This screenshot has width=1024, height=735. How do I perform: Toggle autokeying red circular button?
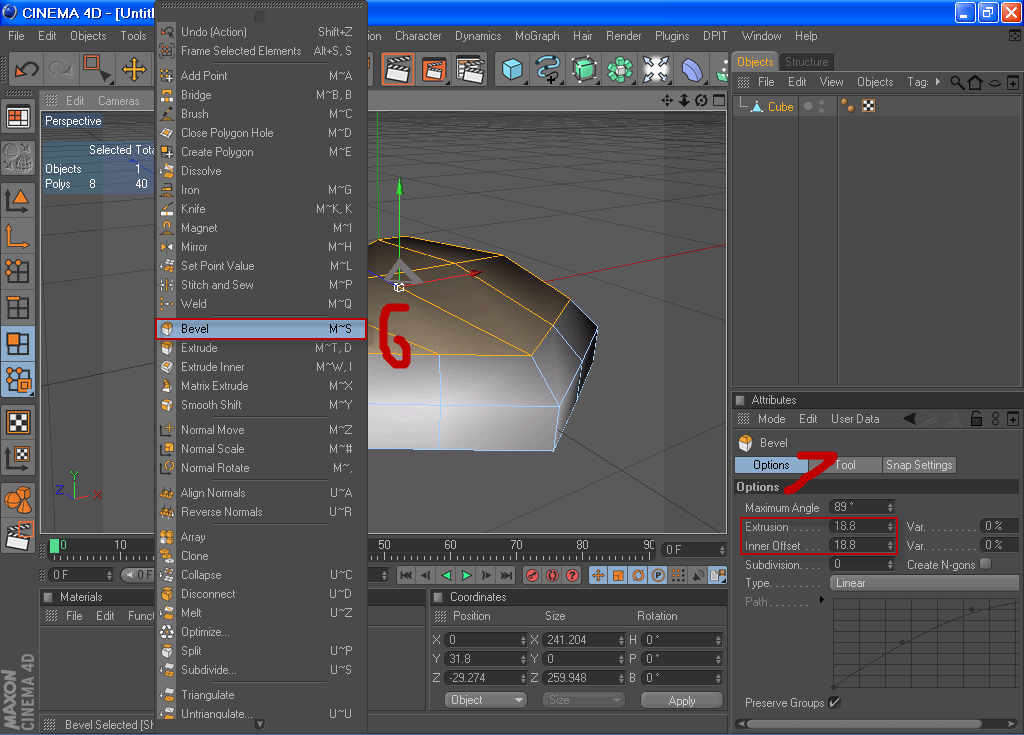tap(552, 576)
